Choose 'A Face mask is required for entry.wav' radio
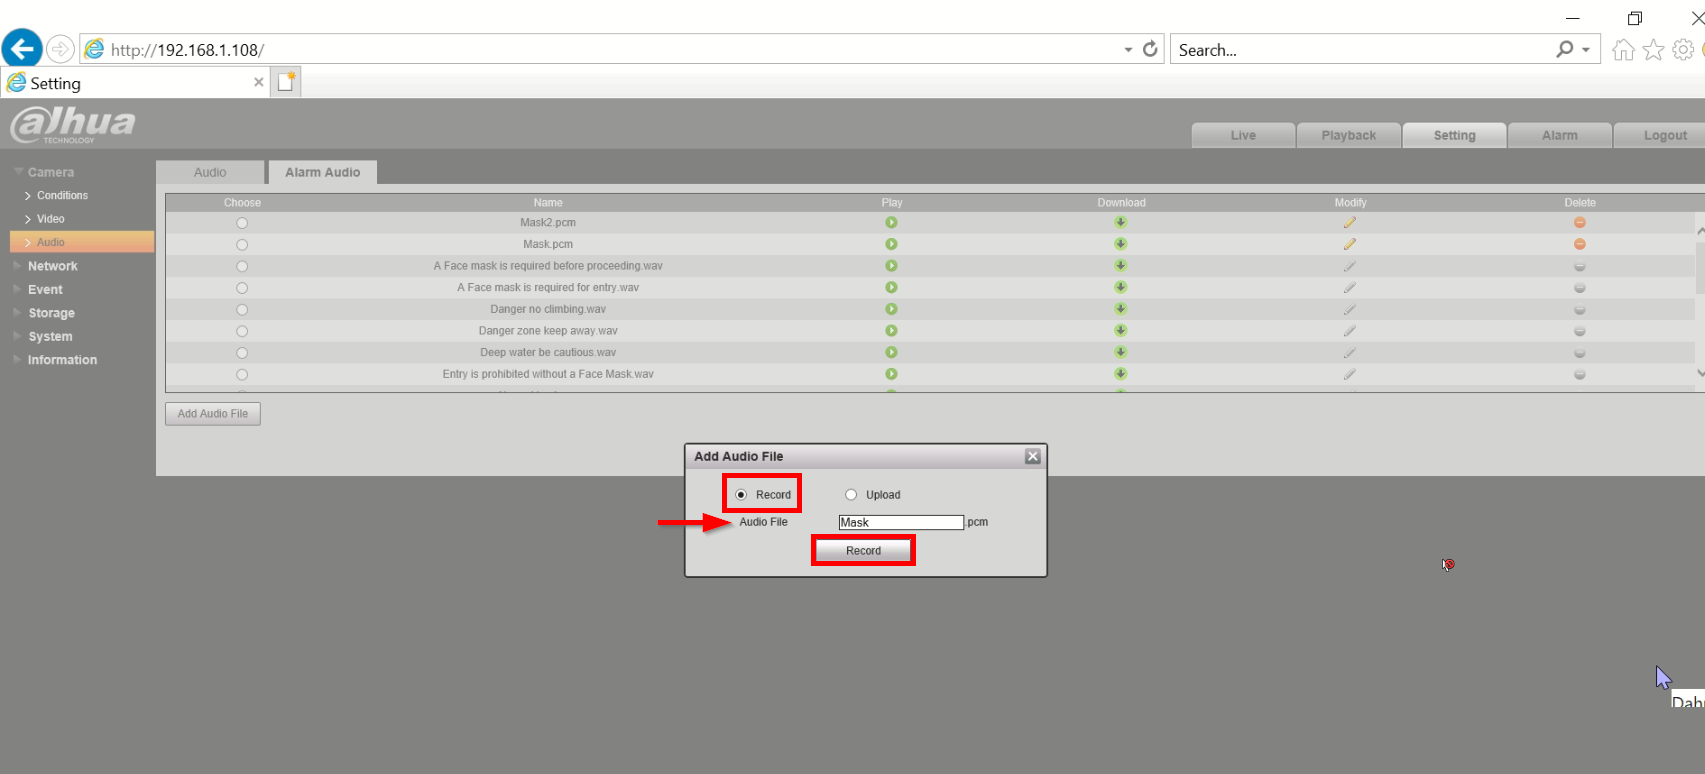The width and height of the screenshot is (1705, 774). tap(242, 288)
